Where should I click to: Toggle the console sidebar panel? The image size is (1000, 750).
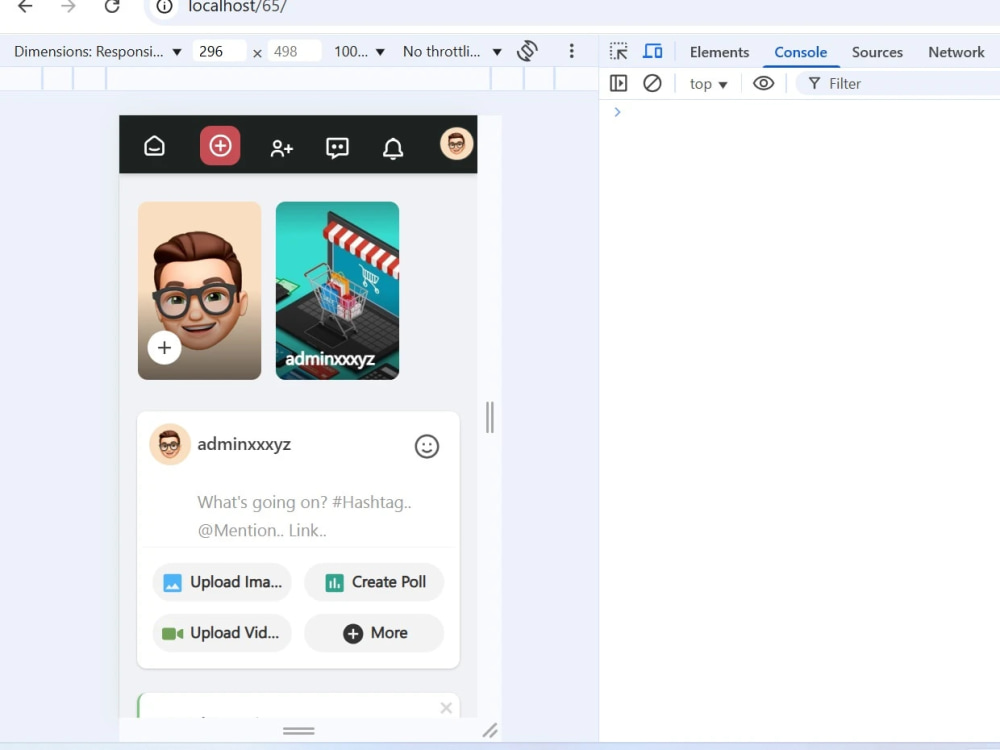pyautogui.click(x=619, y=84)
